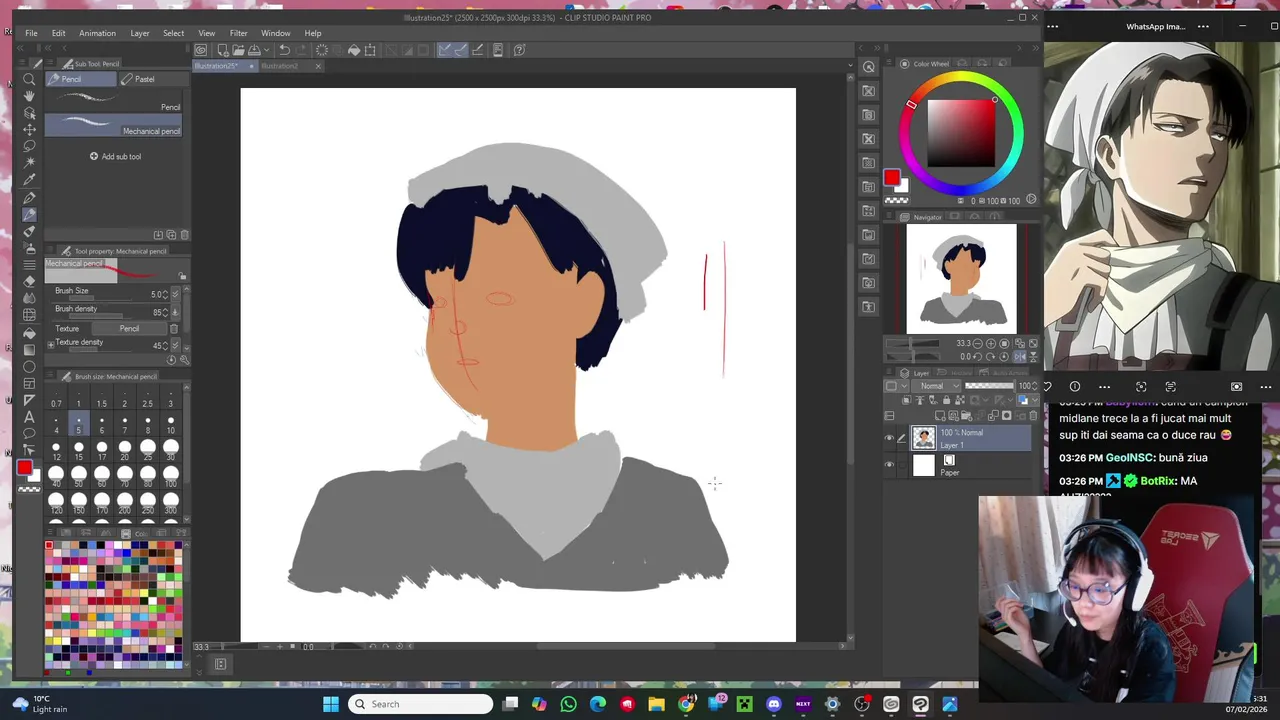Screen dimensions: 1280x720
Task: Click the Navigator canvas thumbnail
Action: (961, 279)
